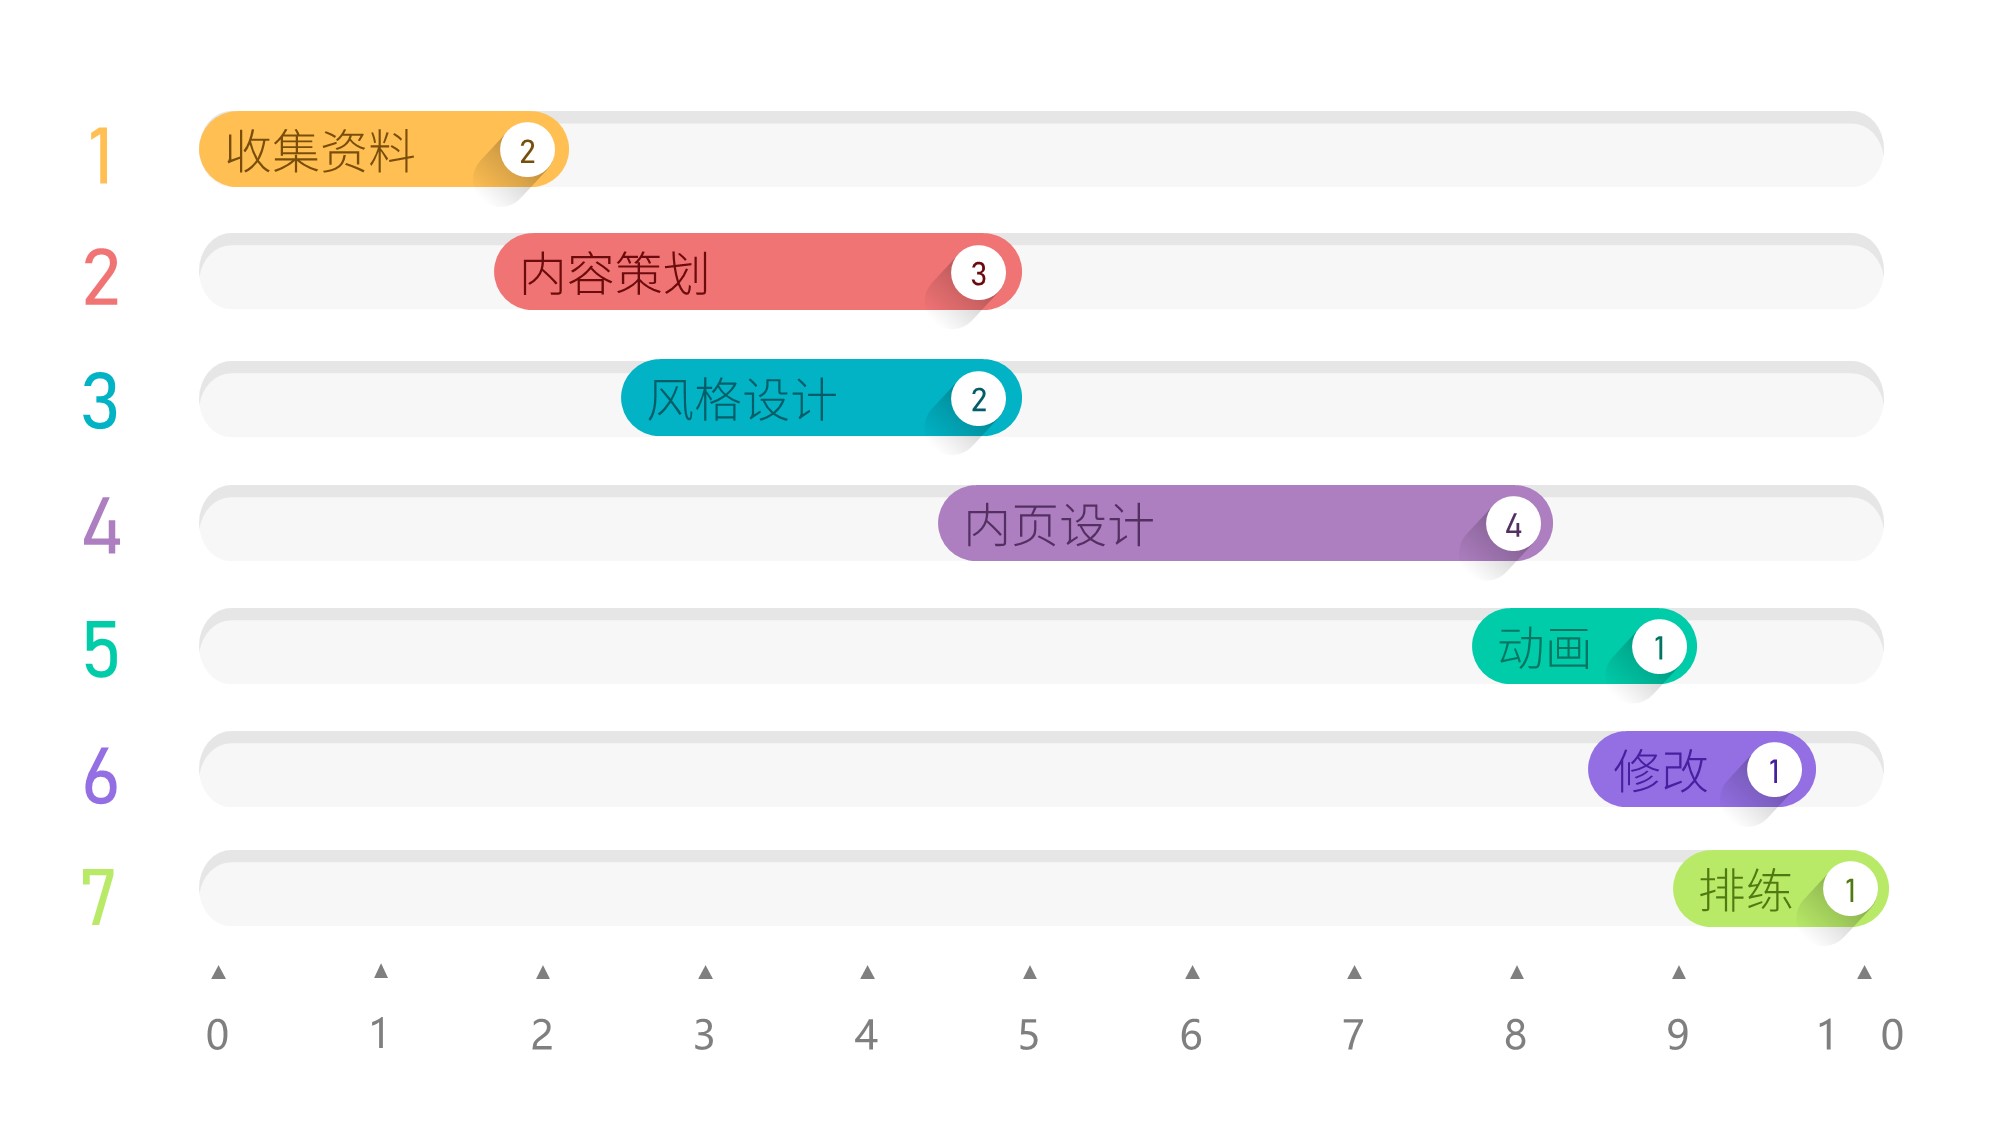The height and width of the screenshot is (1125, 2000).
Task: Click the circle badge 3 on 内容策划
Action: pyautogui.click(x=978, y=273)
